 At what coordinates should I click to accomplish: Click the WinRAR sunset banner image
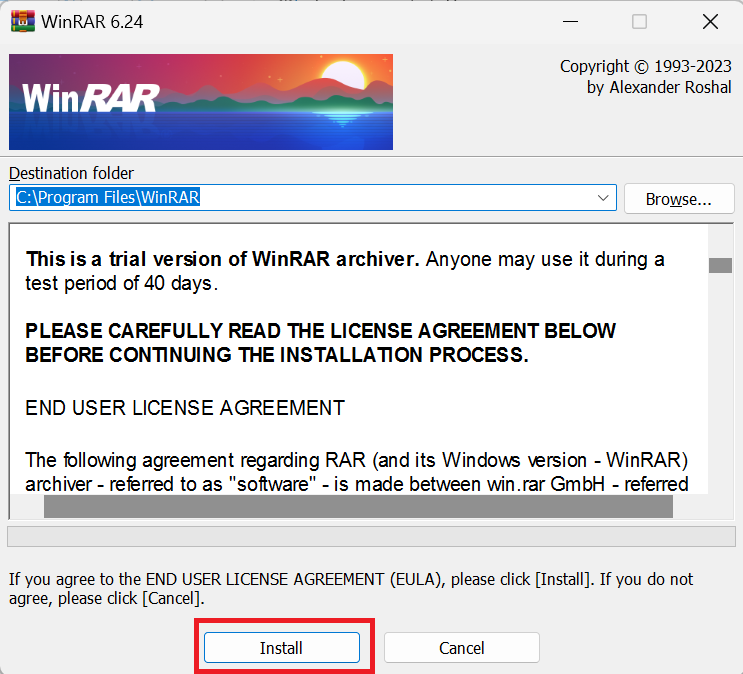click(x=201, y=102)
